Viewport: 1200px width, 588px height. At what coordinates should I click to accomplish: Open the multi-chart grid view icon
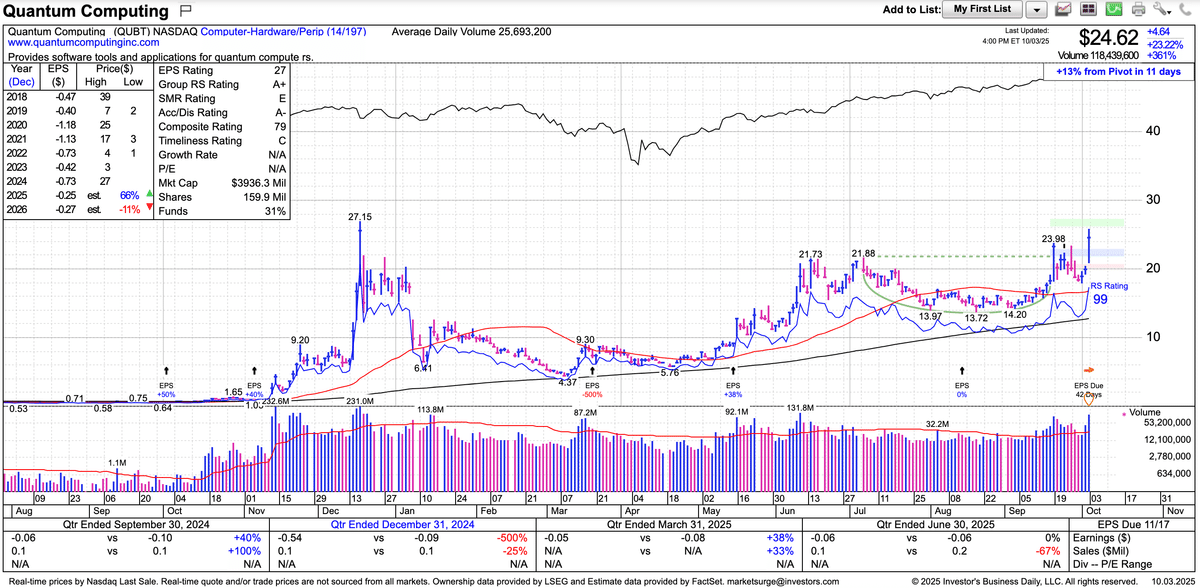point(1088,10)
